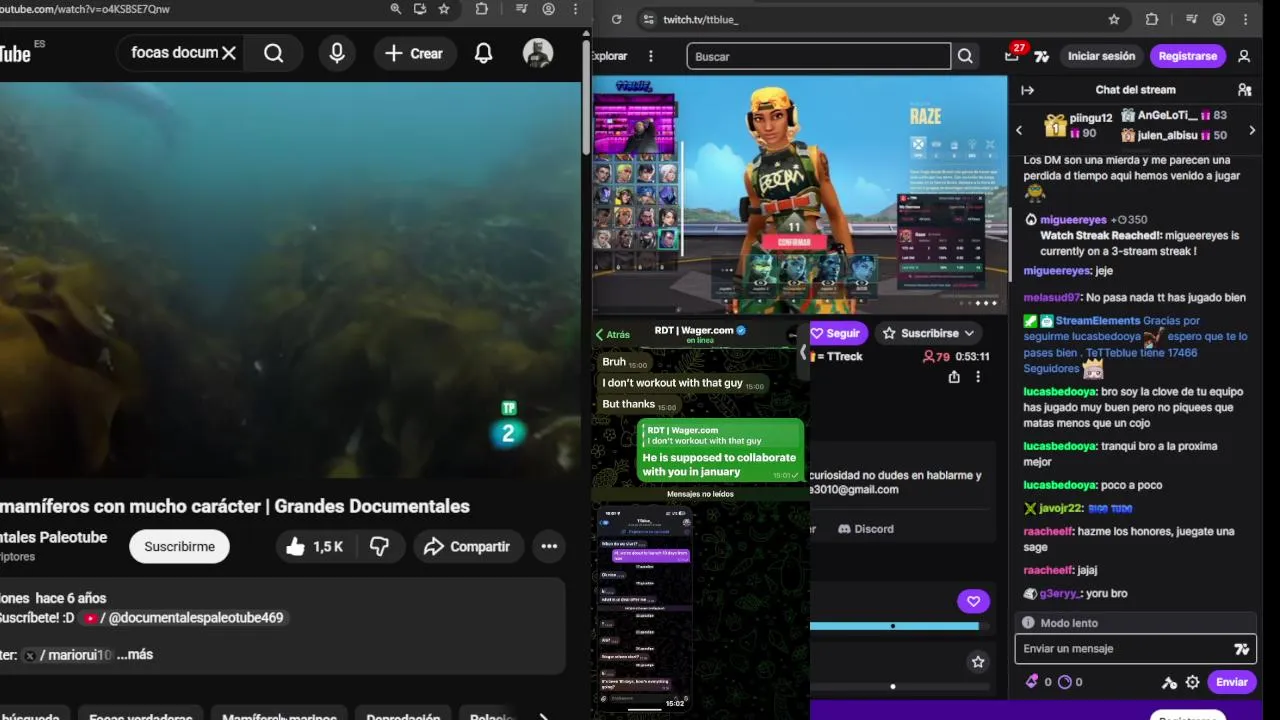Screen dimensions: 1280x720
Task: Open Chrome profile icon in YouTube window
Action: click(548, 9)
